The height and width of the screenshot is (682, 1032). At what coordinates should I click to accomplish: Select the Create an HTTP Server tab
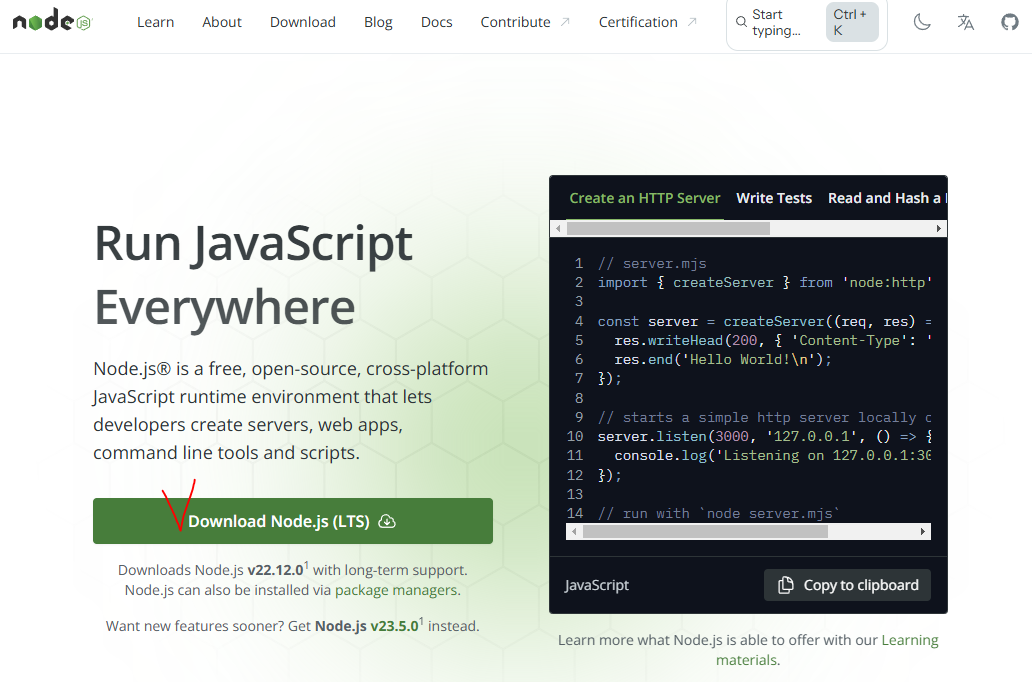[645, 198]
